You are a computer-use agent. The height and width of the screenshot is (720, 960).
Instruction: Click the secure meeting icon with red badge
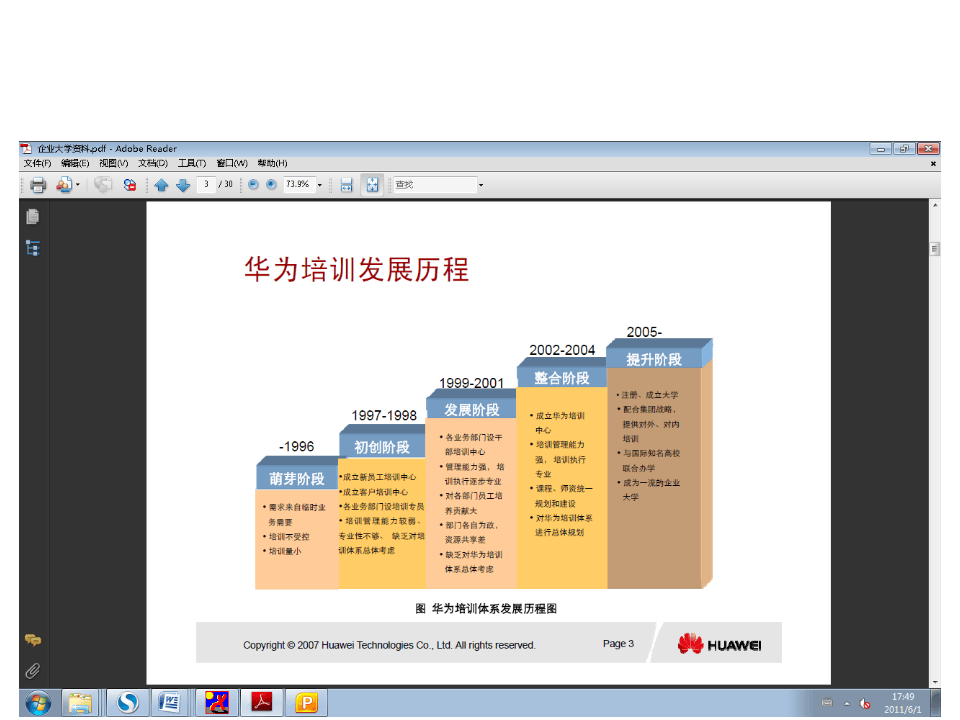click(130, 184)
